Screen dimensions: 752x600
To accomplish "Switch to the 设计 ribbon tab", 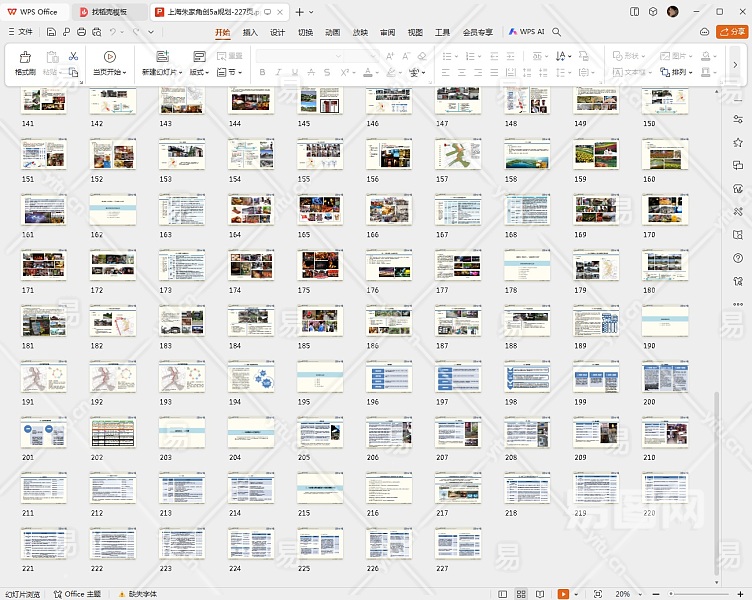I will pyautogui.click(x=277, y=32).
